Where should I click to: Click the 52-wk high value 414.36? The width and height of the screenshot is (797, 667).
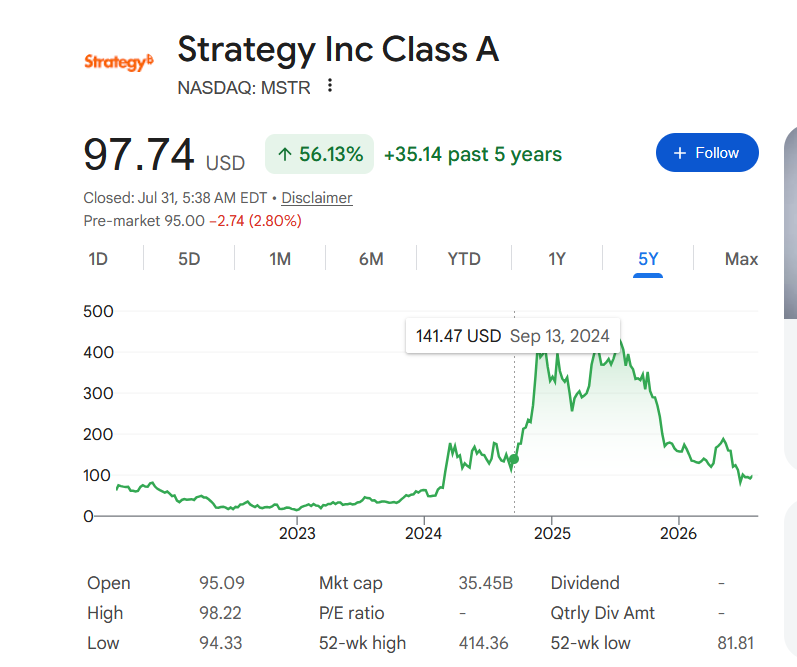[483, 643]
